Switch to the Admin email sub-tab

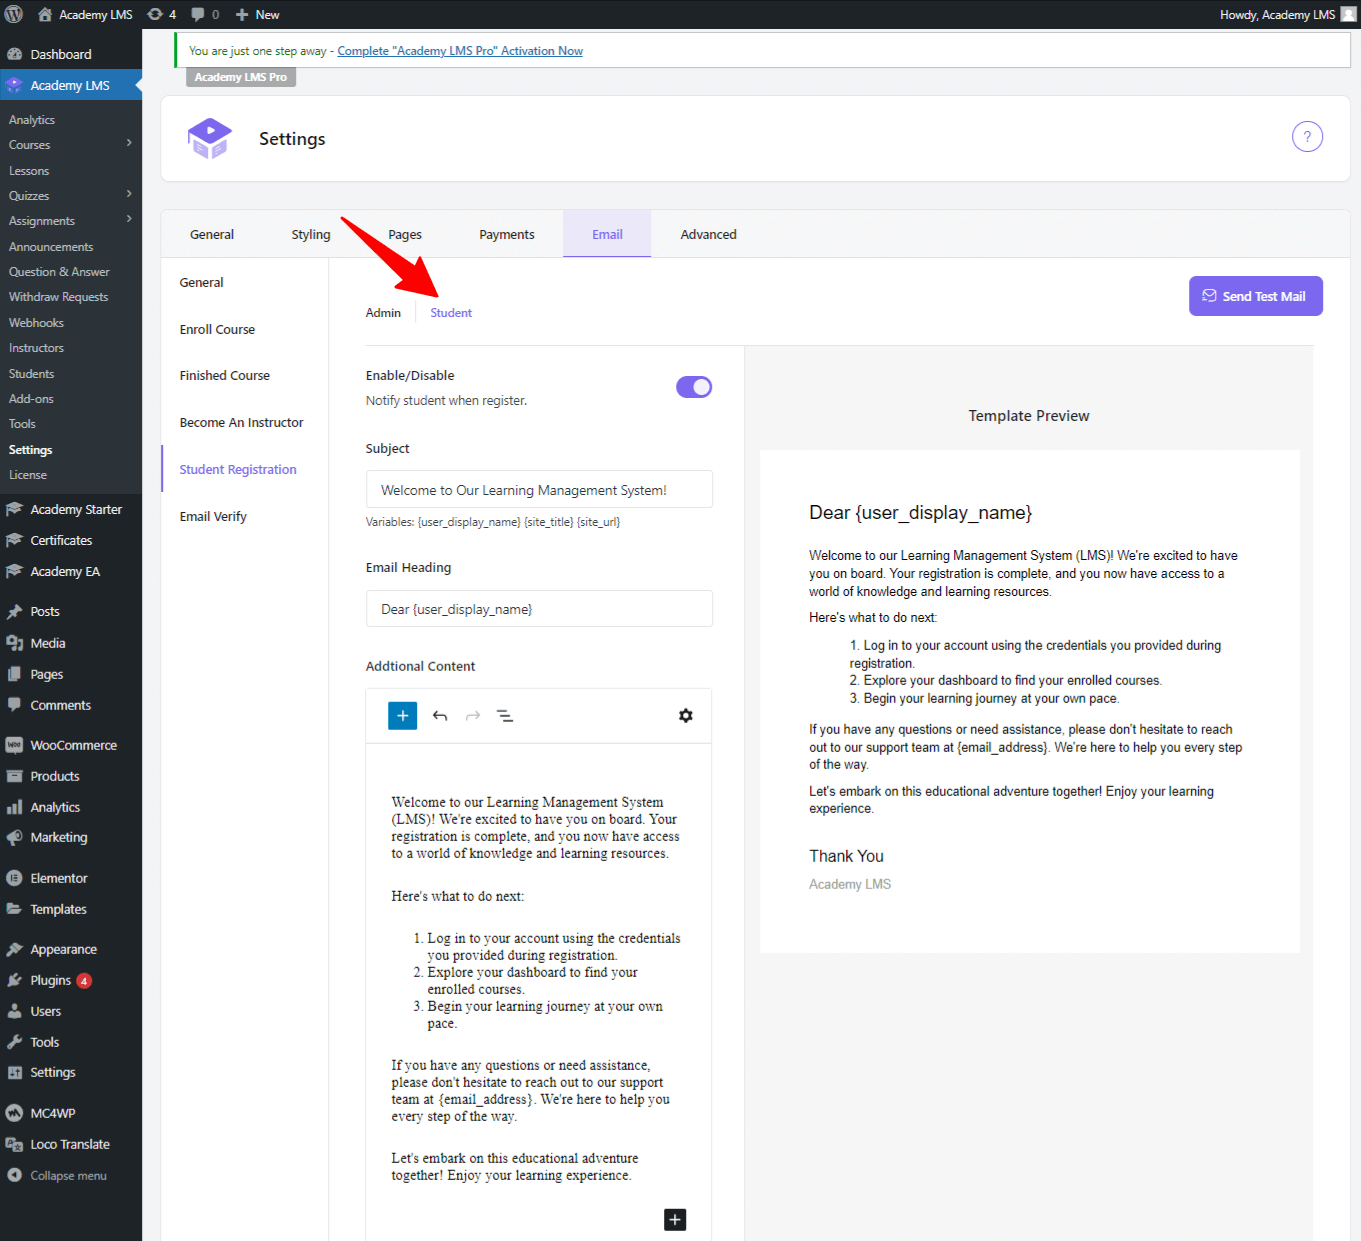[383, 312]
